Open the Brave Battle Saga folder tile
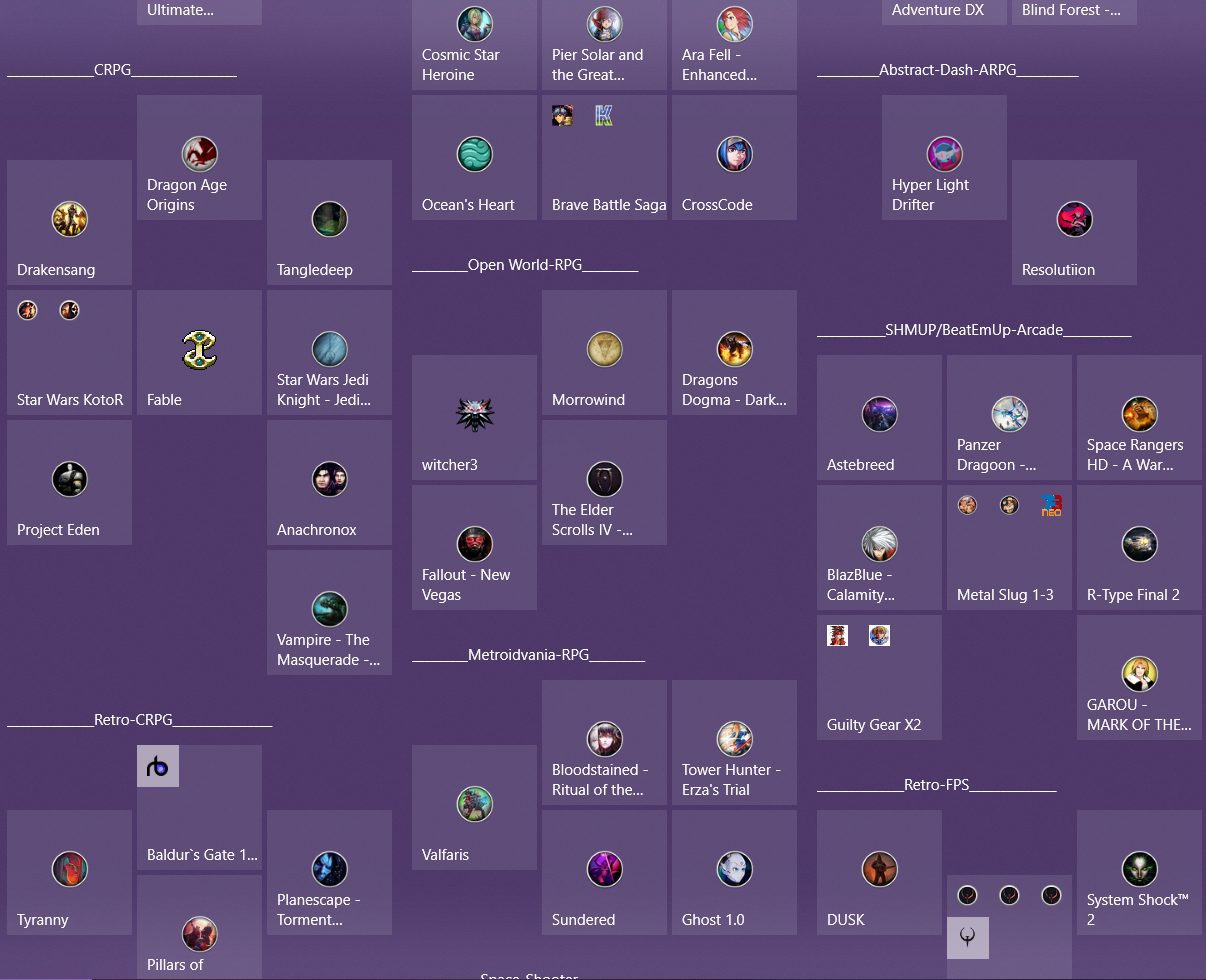This screenshot has width=1206, height=980. tap(604, 157)
